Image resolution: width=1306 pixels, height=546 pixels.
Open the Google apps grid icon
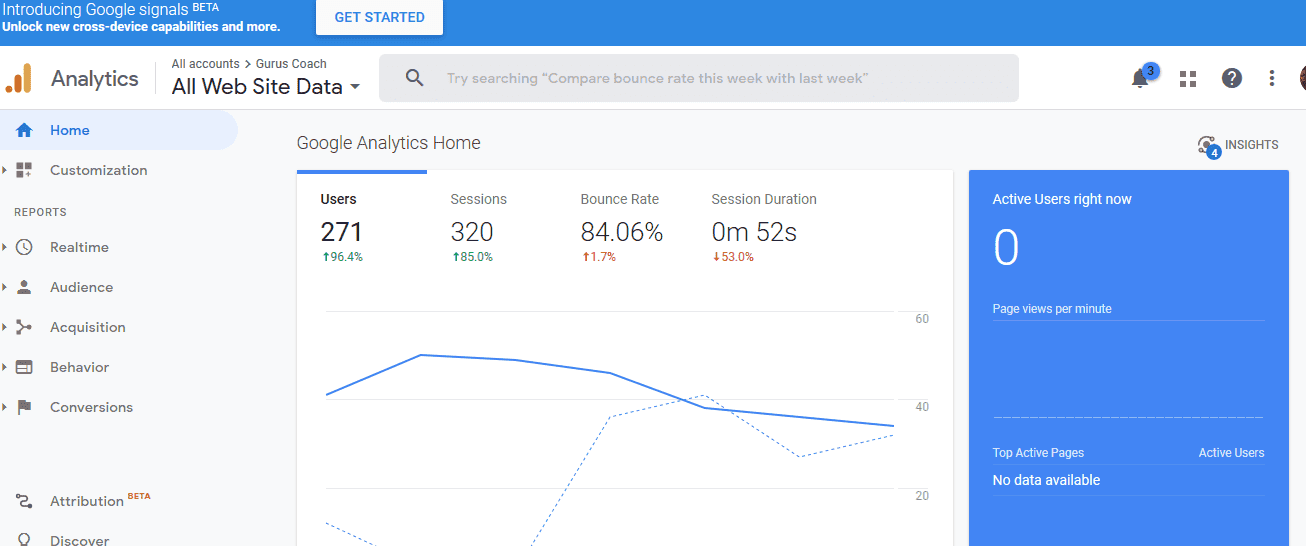tap(1188, 78)
